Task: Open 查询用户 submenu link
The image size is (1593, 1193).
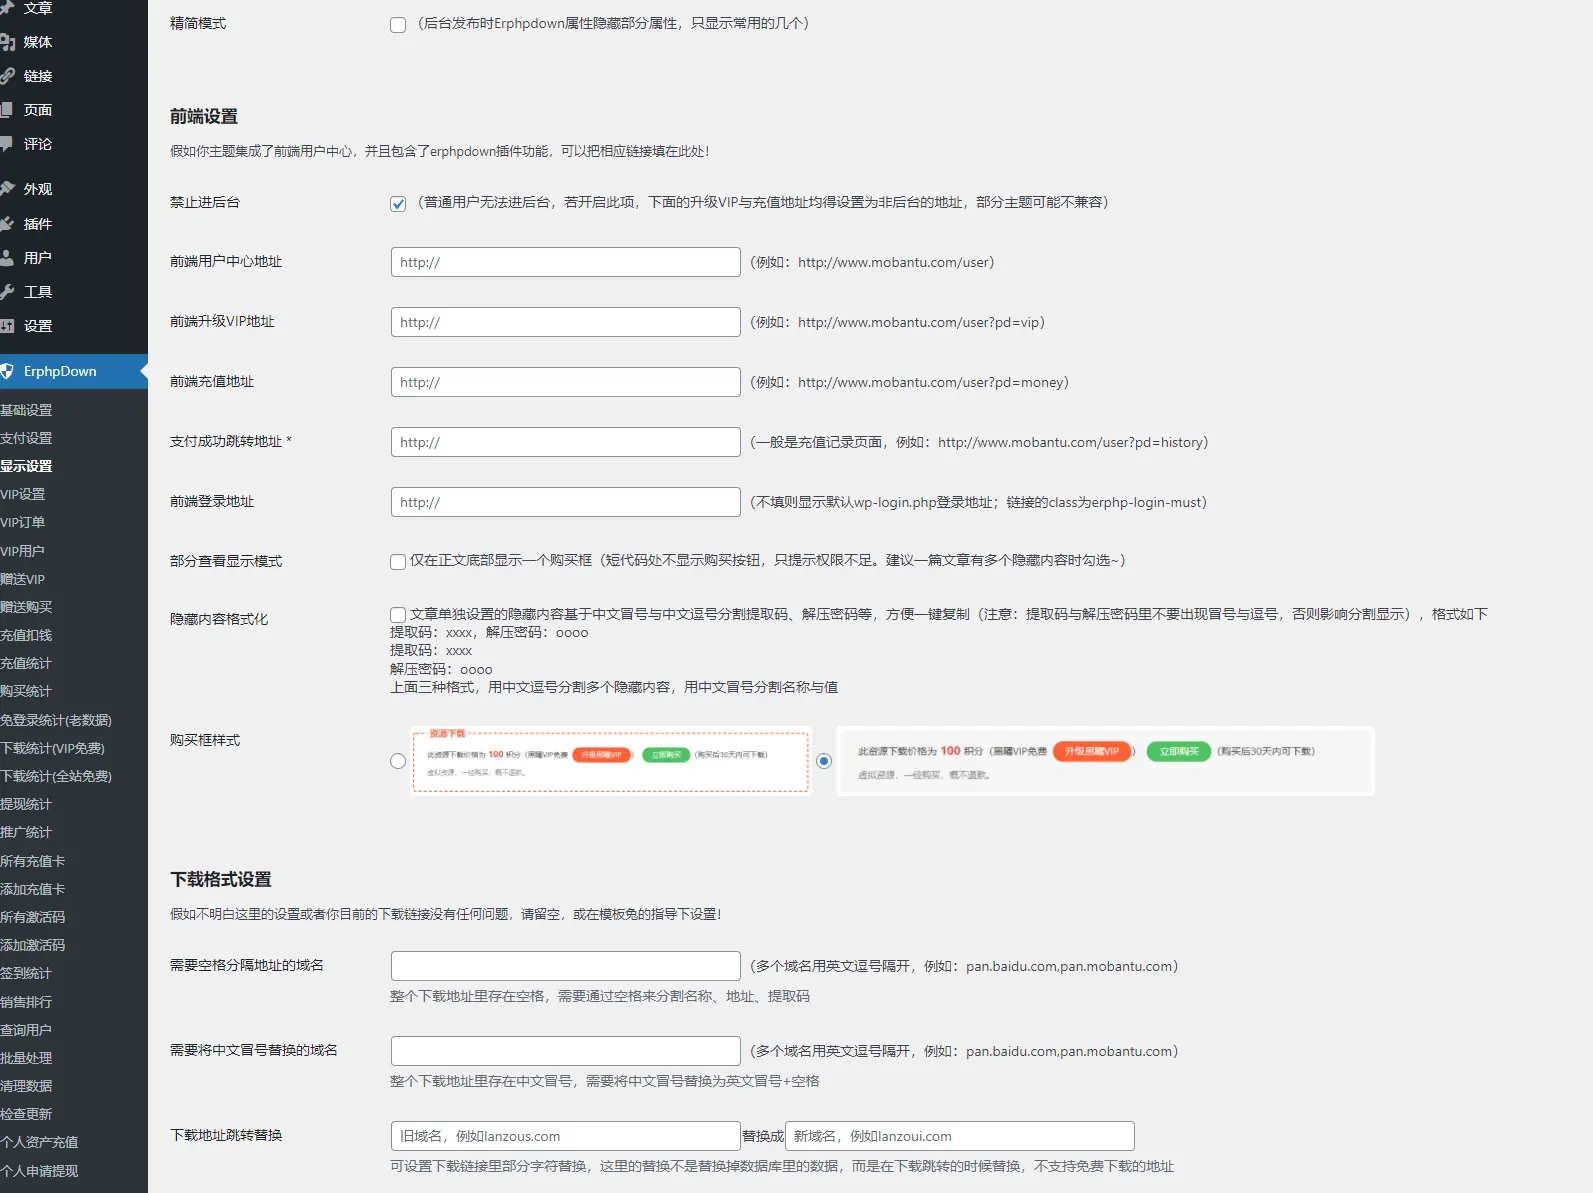Action: [x=26, y=1030]
